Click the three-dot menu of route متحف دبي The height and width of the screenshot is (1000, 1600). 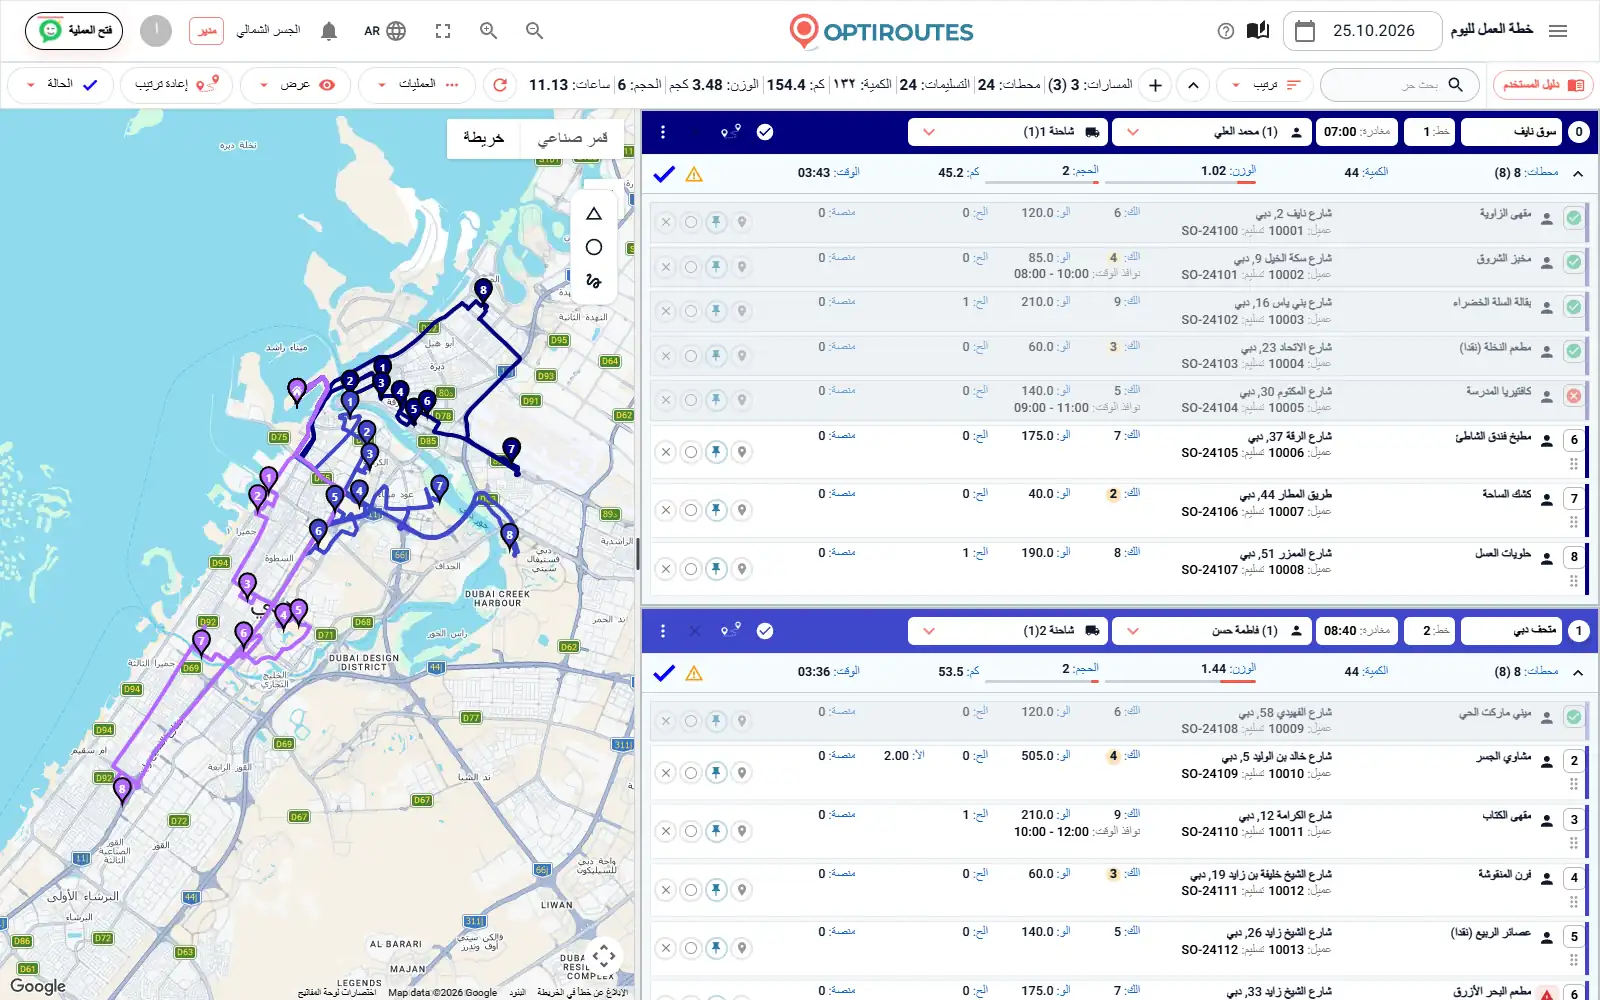point(663,631)
